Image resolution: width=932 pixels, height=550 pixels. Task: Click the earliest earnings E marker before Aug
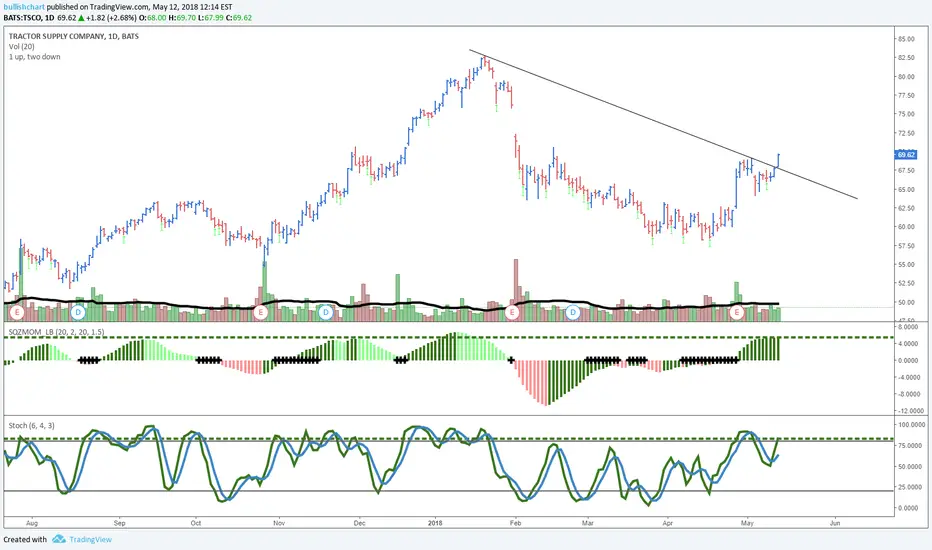point(17,312)
